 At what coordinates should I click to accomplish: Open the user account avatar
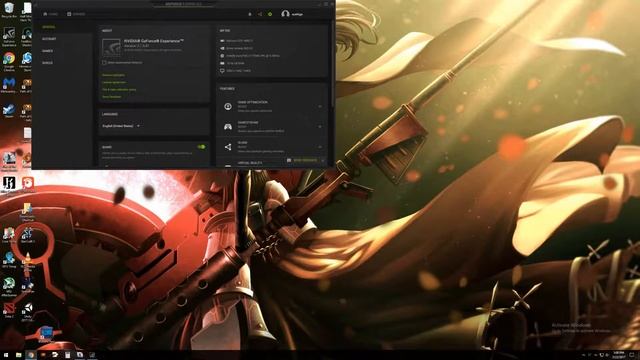(x=285, y=14)
